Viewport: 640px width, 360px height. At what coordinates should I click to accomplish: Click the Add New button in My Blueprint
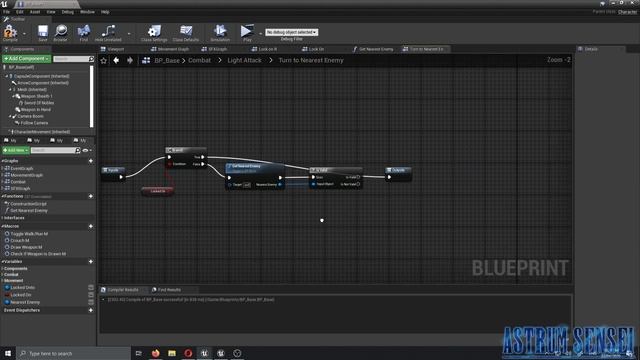(16, 150)
